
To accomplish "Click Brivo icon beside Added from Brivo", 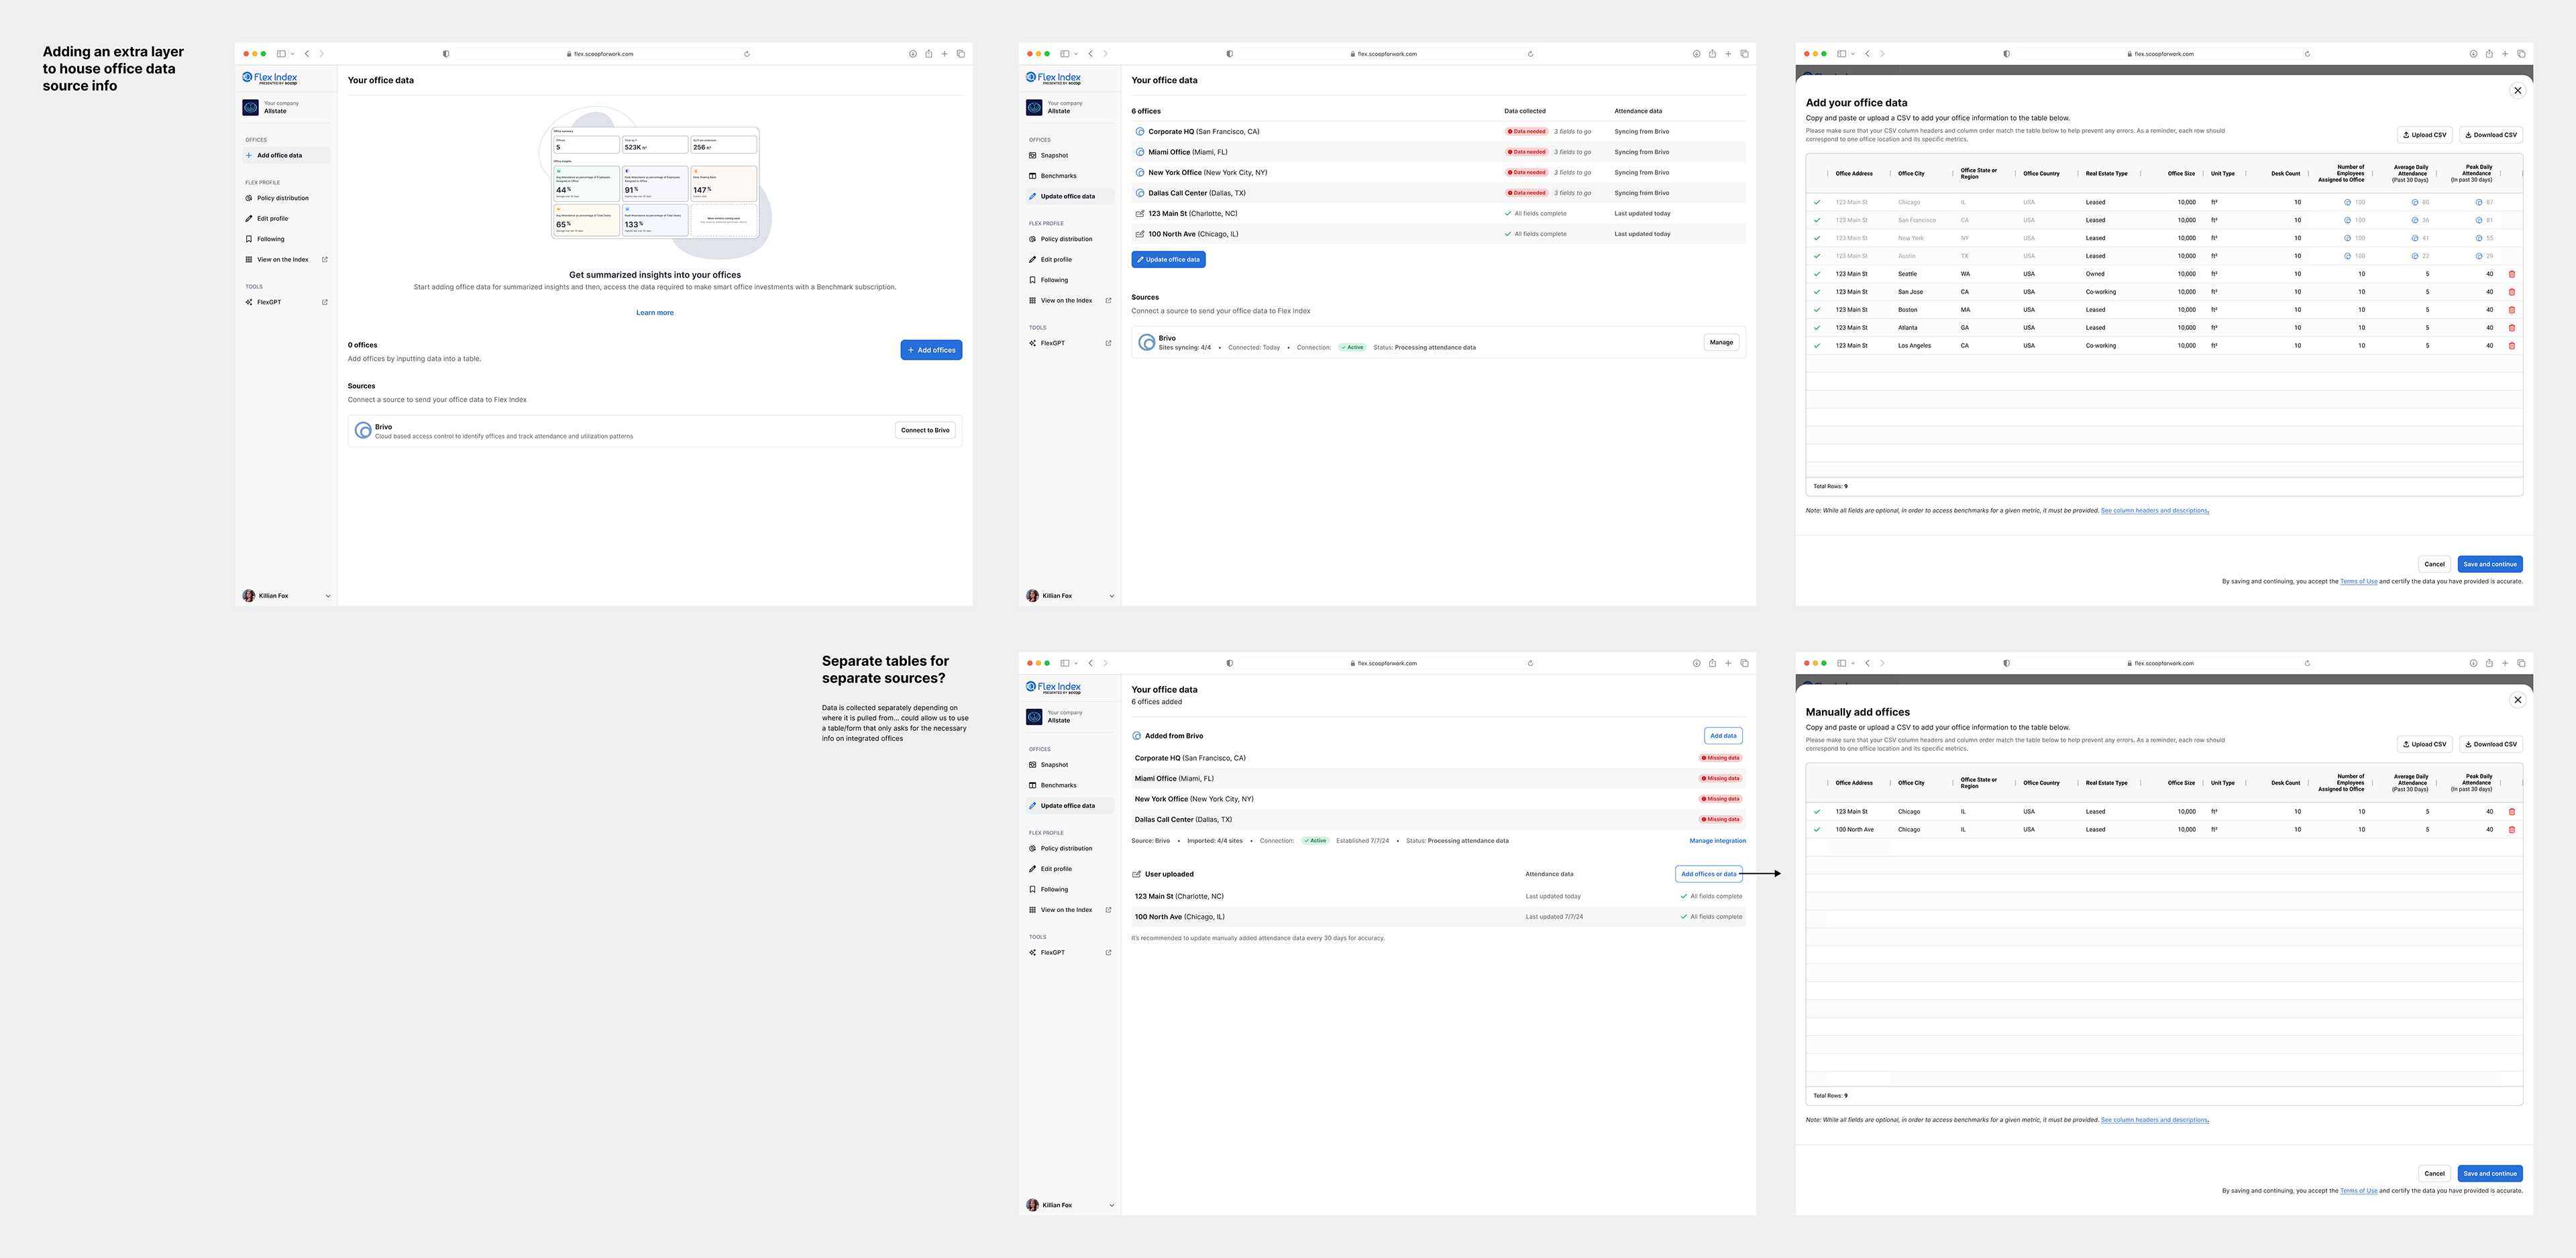I will coord(1136,736).
